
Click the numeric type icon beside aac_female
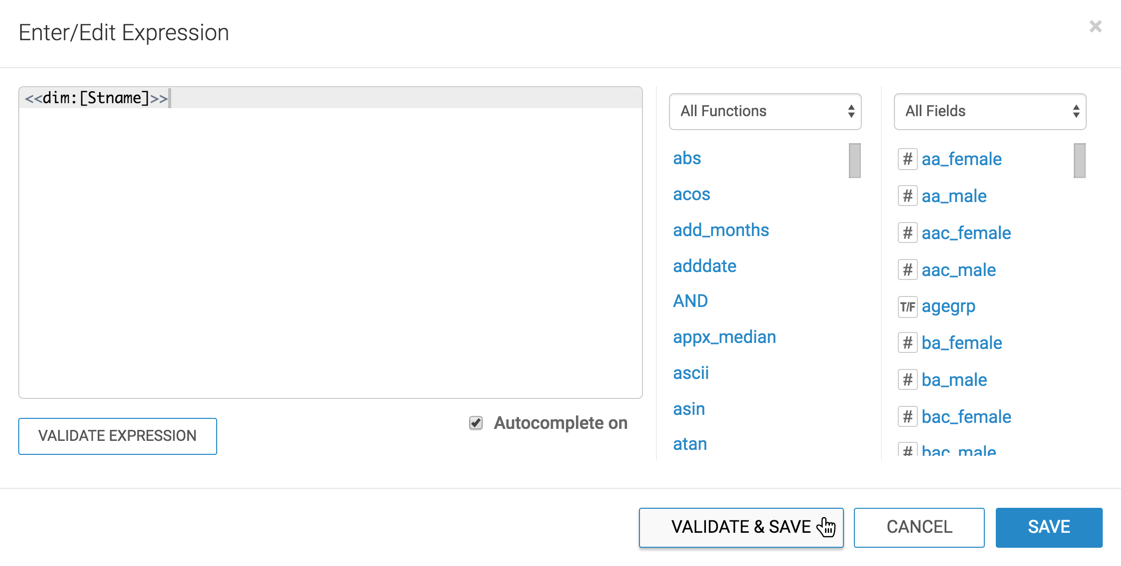tap(907, 233)
